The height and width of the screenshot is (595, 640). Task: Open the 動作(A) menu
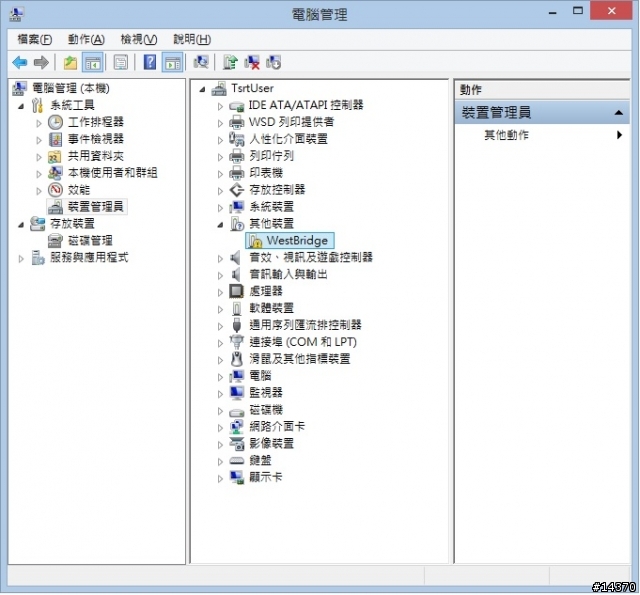(x=86, y=40)
